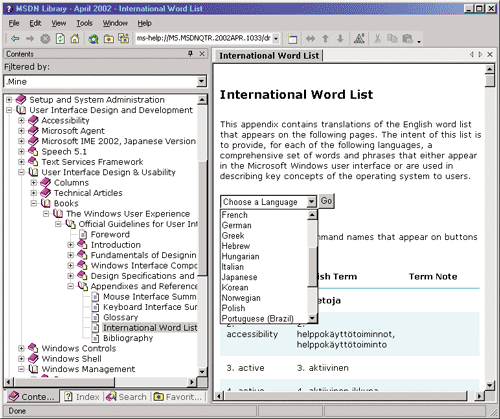Screen dimensions: 500x419
Task: Click the Refresh page toolbar icon
Action: [60, 39]
